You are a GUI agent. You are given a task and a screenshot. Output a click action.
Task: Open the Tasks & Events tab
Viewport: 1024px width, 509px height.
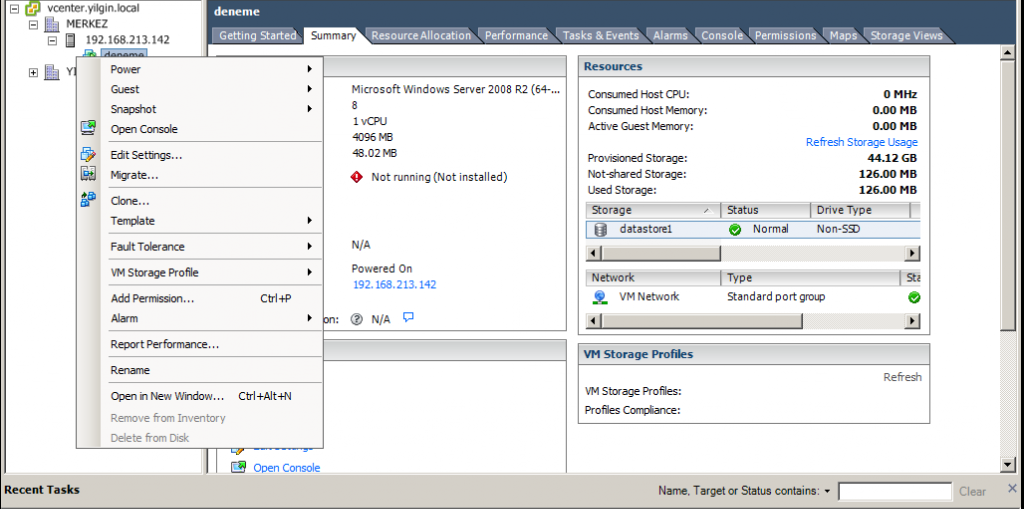pos(600,36)
